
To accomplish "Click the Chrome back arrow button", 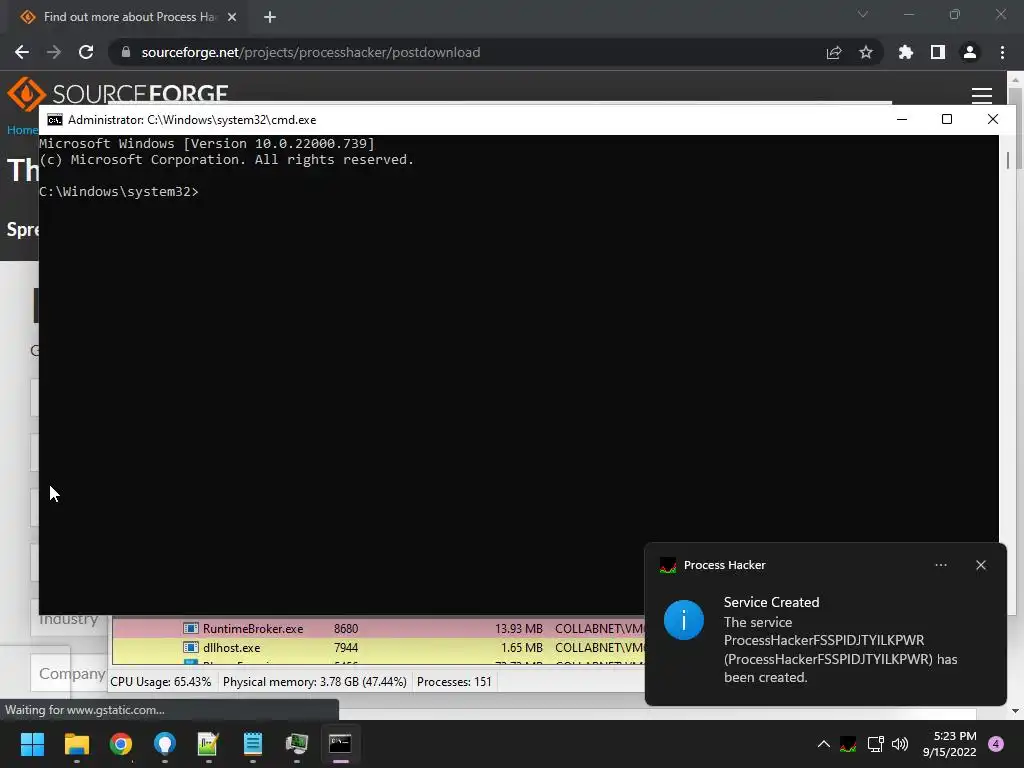I will pos(22,52).
